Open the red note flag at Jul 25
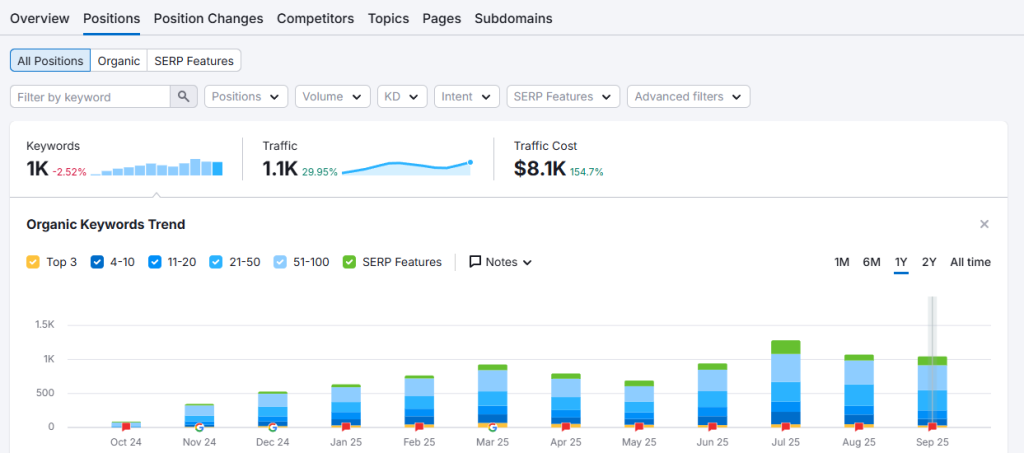This screenshot has height=453, width=1024. click(785, 427)
